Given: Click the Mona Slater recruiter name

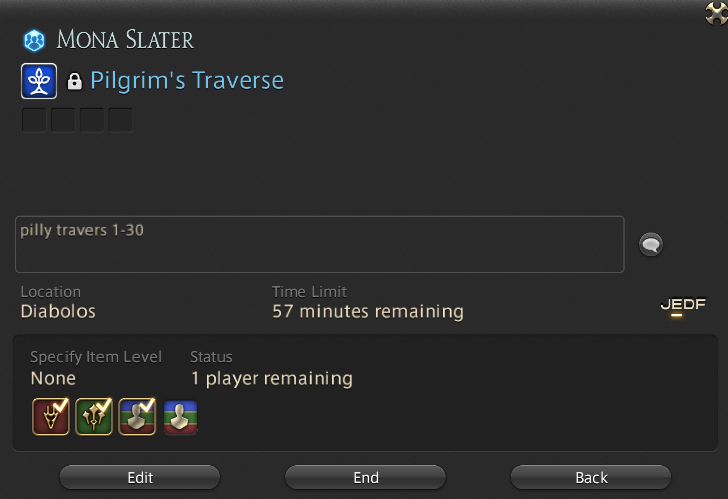Looking at the screenshot, I should tap(125, 40).
